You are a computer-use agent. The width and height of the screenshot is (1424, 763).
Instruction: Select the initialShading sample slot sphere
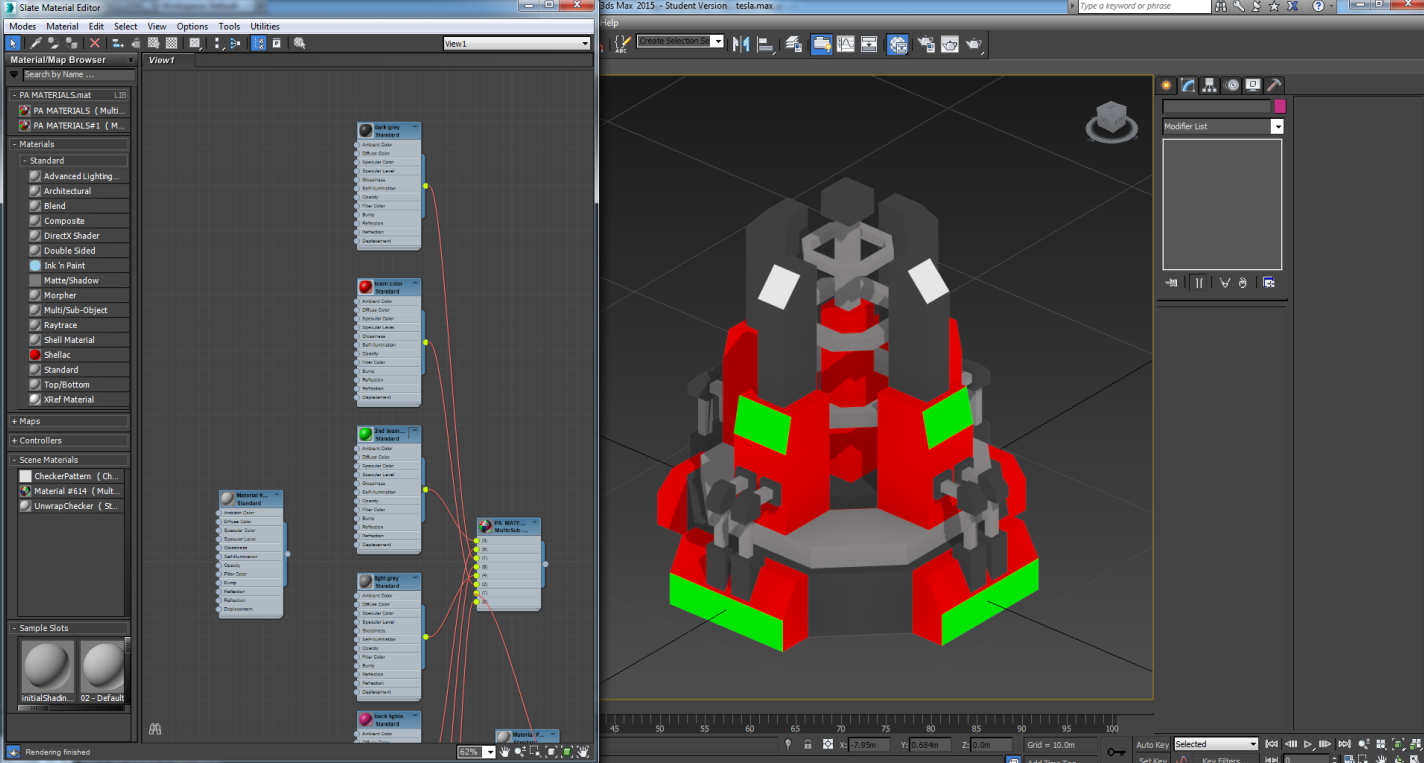click(x=48, y=666)
